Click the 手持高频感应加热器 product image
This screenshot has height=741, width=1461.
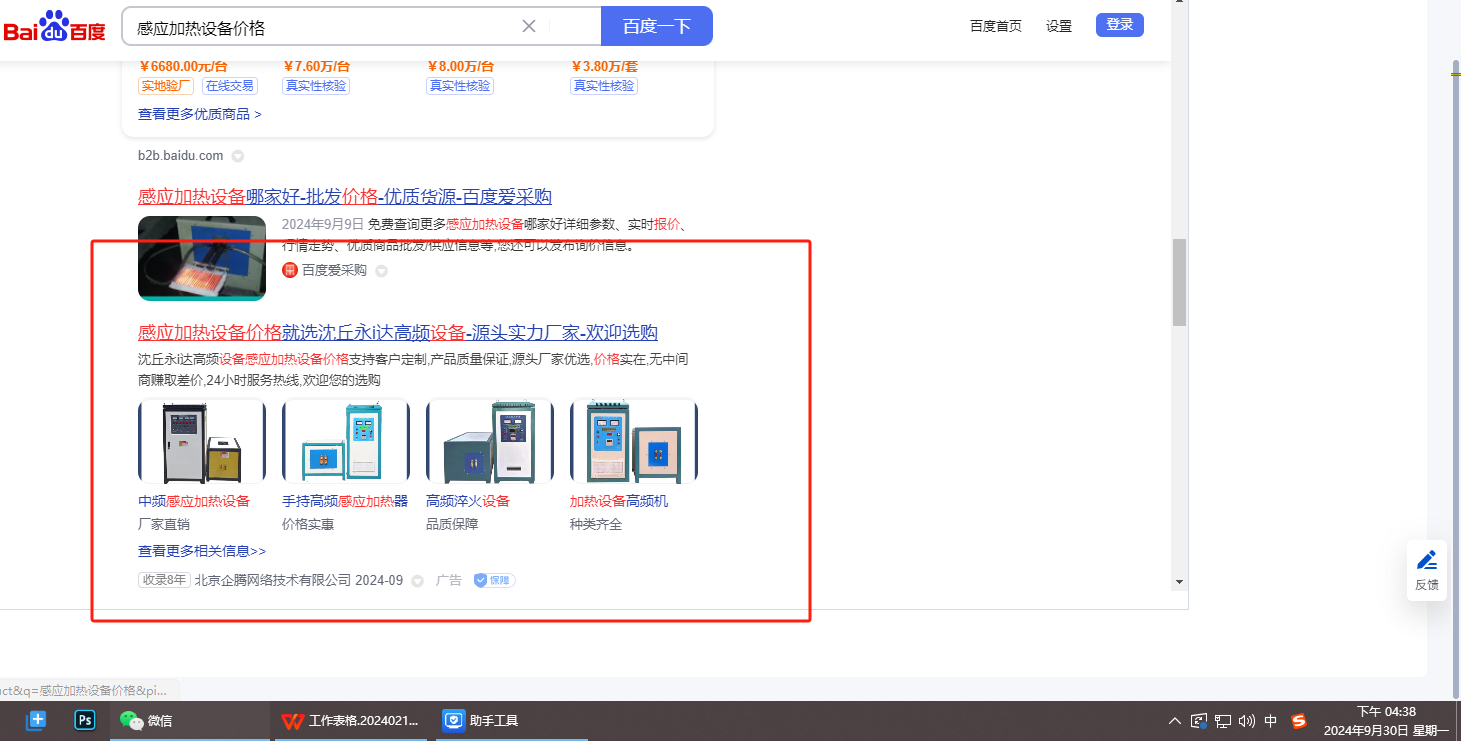coord(346,441)
